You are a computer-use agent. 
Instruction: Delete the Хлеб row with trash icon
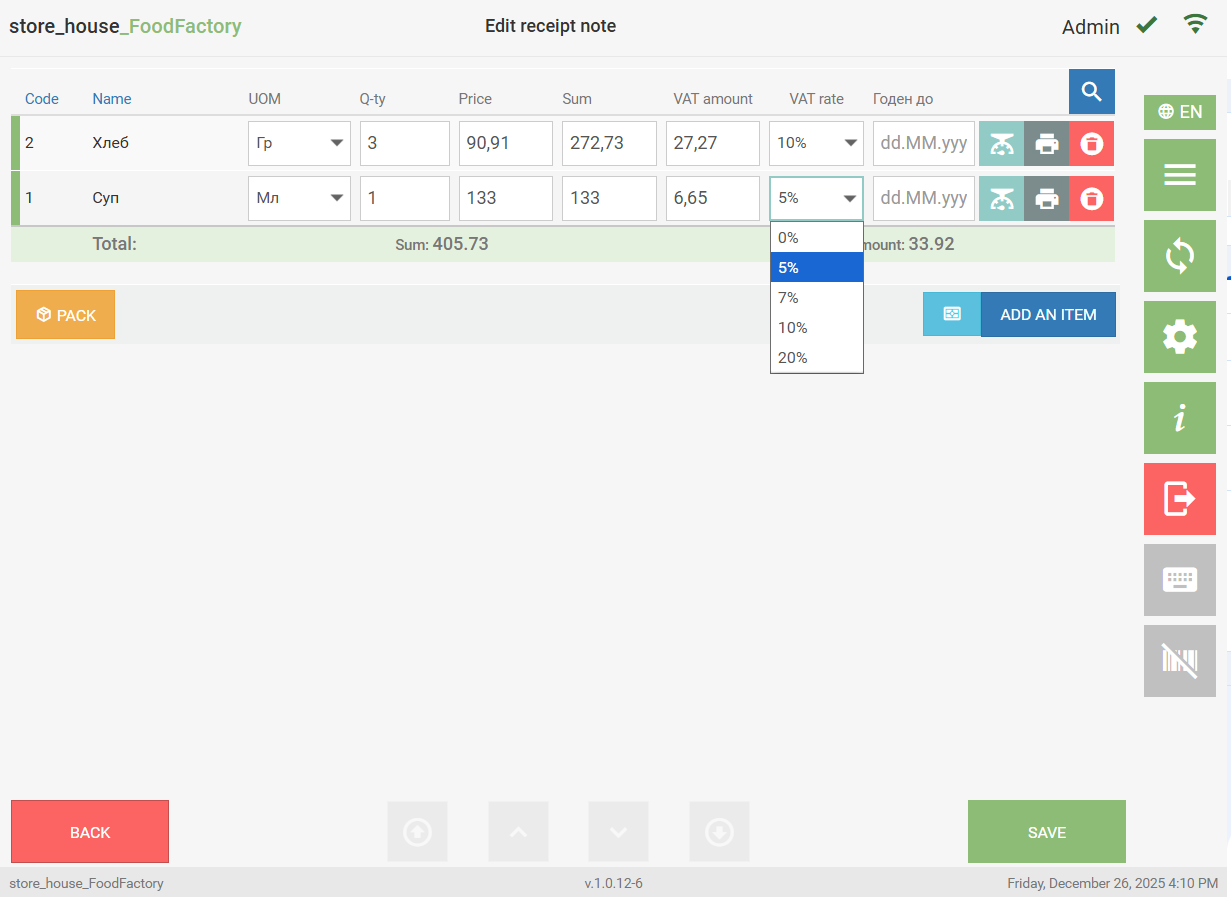pos(1091,144)
